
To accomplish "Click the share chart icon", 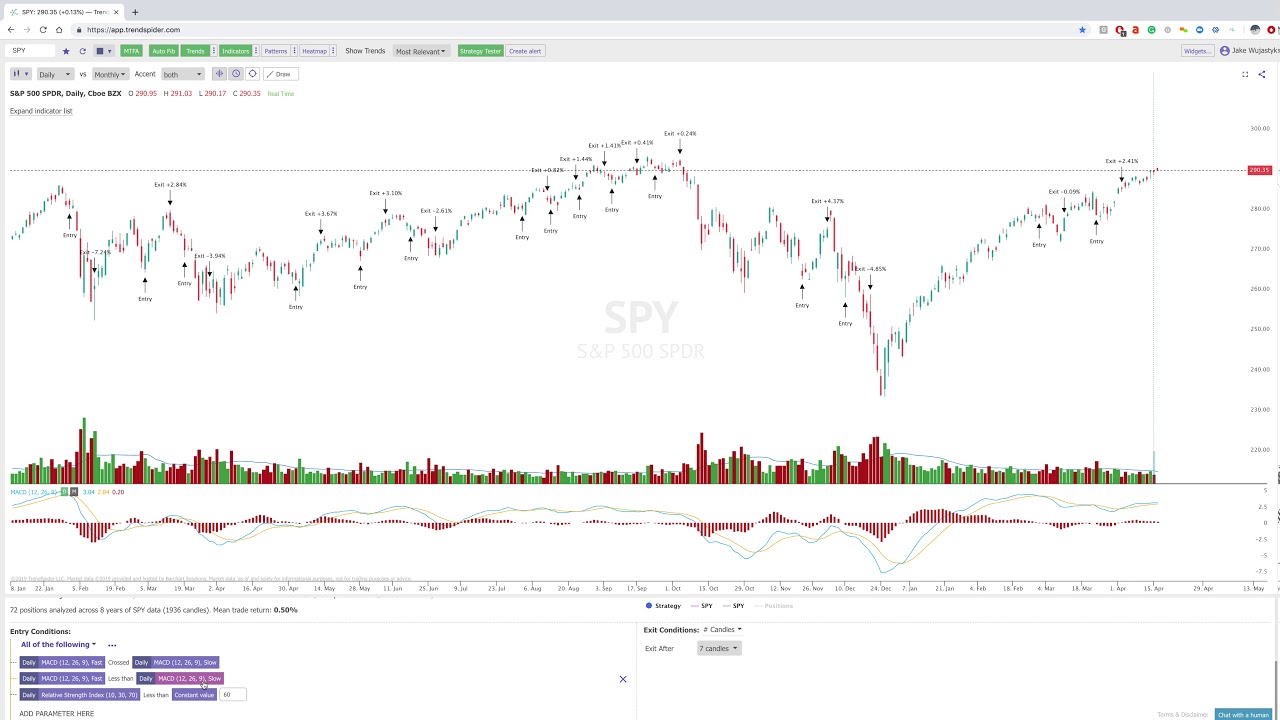I will pos(1261,74).
